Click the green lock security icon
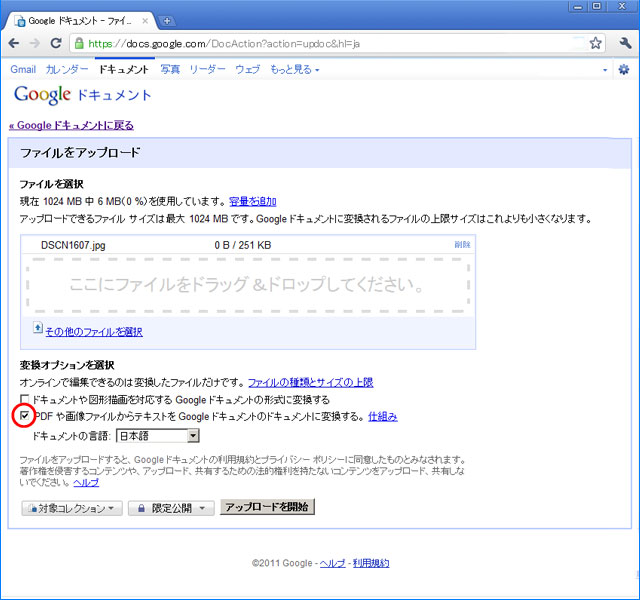The height and width of the screenshot is (600, 640). 79,43
